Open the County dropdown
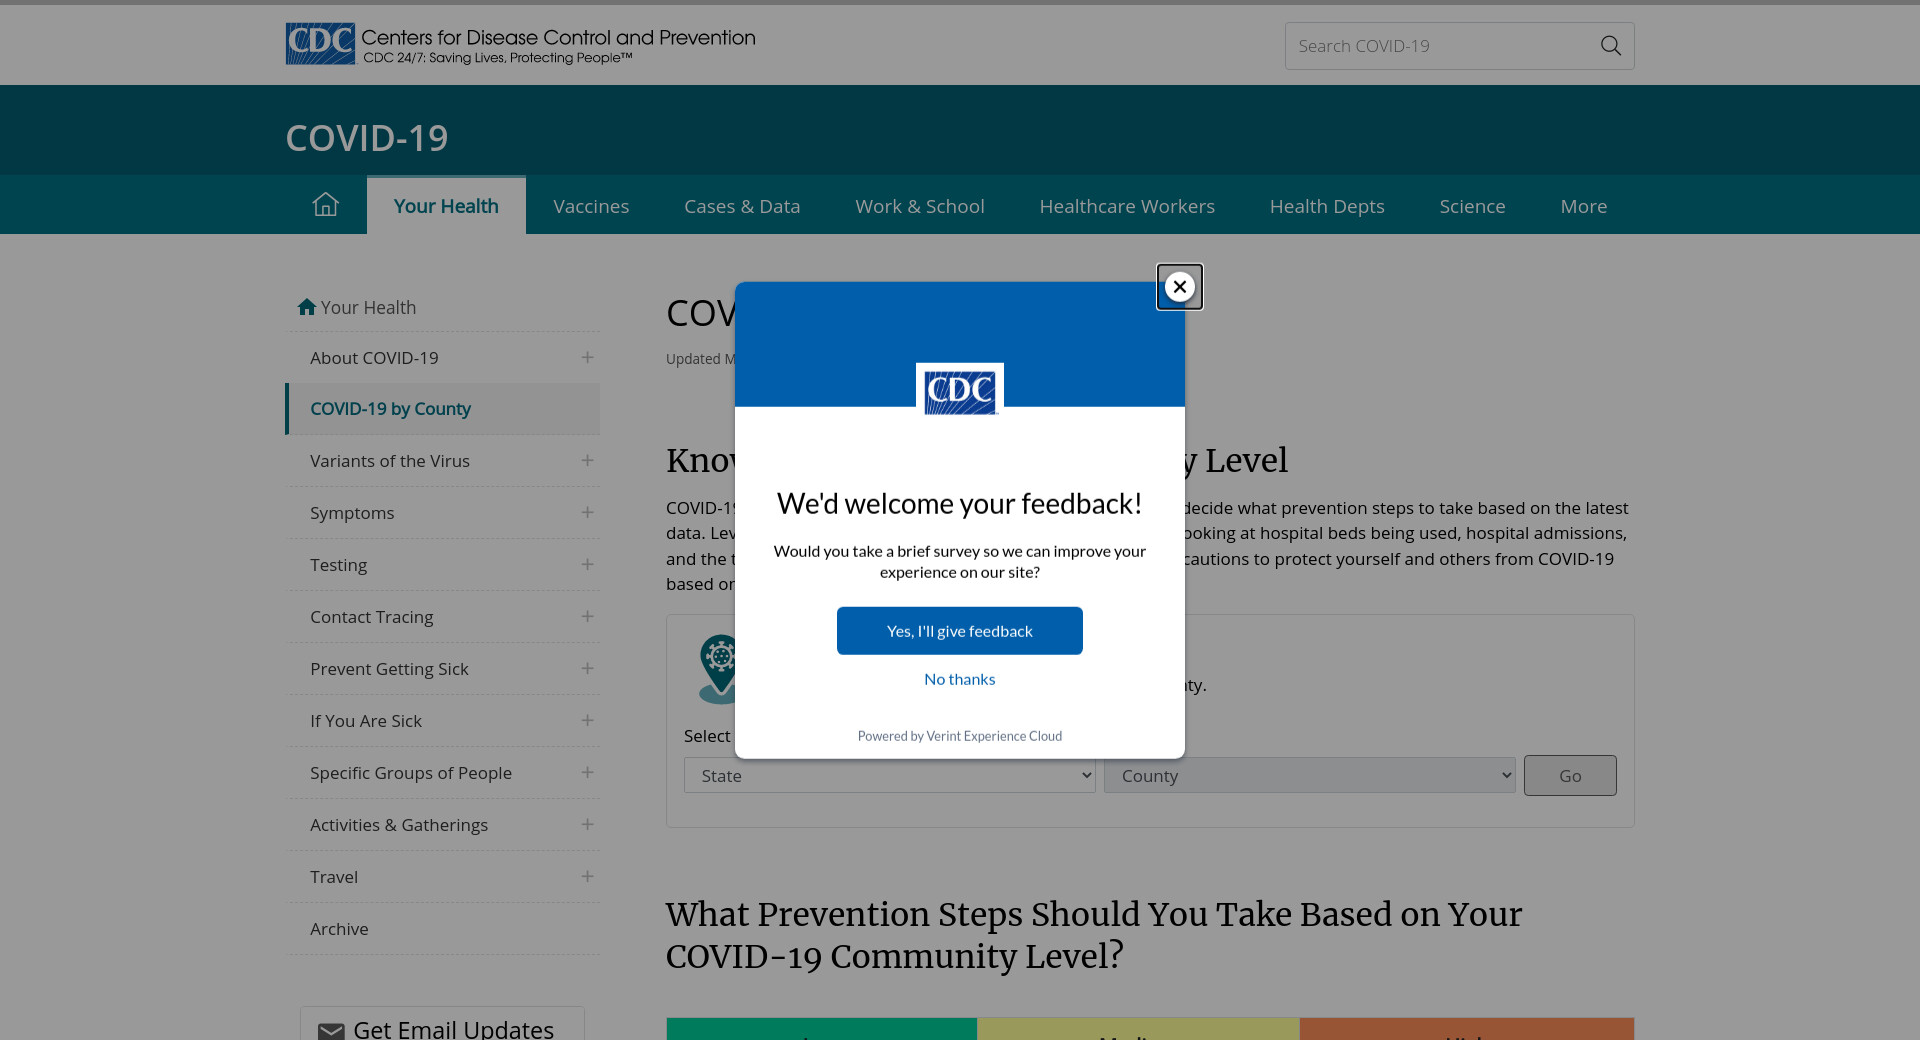Viewport: 1920px width, 1040px height. coord(1310,776)
